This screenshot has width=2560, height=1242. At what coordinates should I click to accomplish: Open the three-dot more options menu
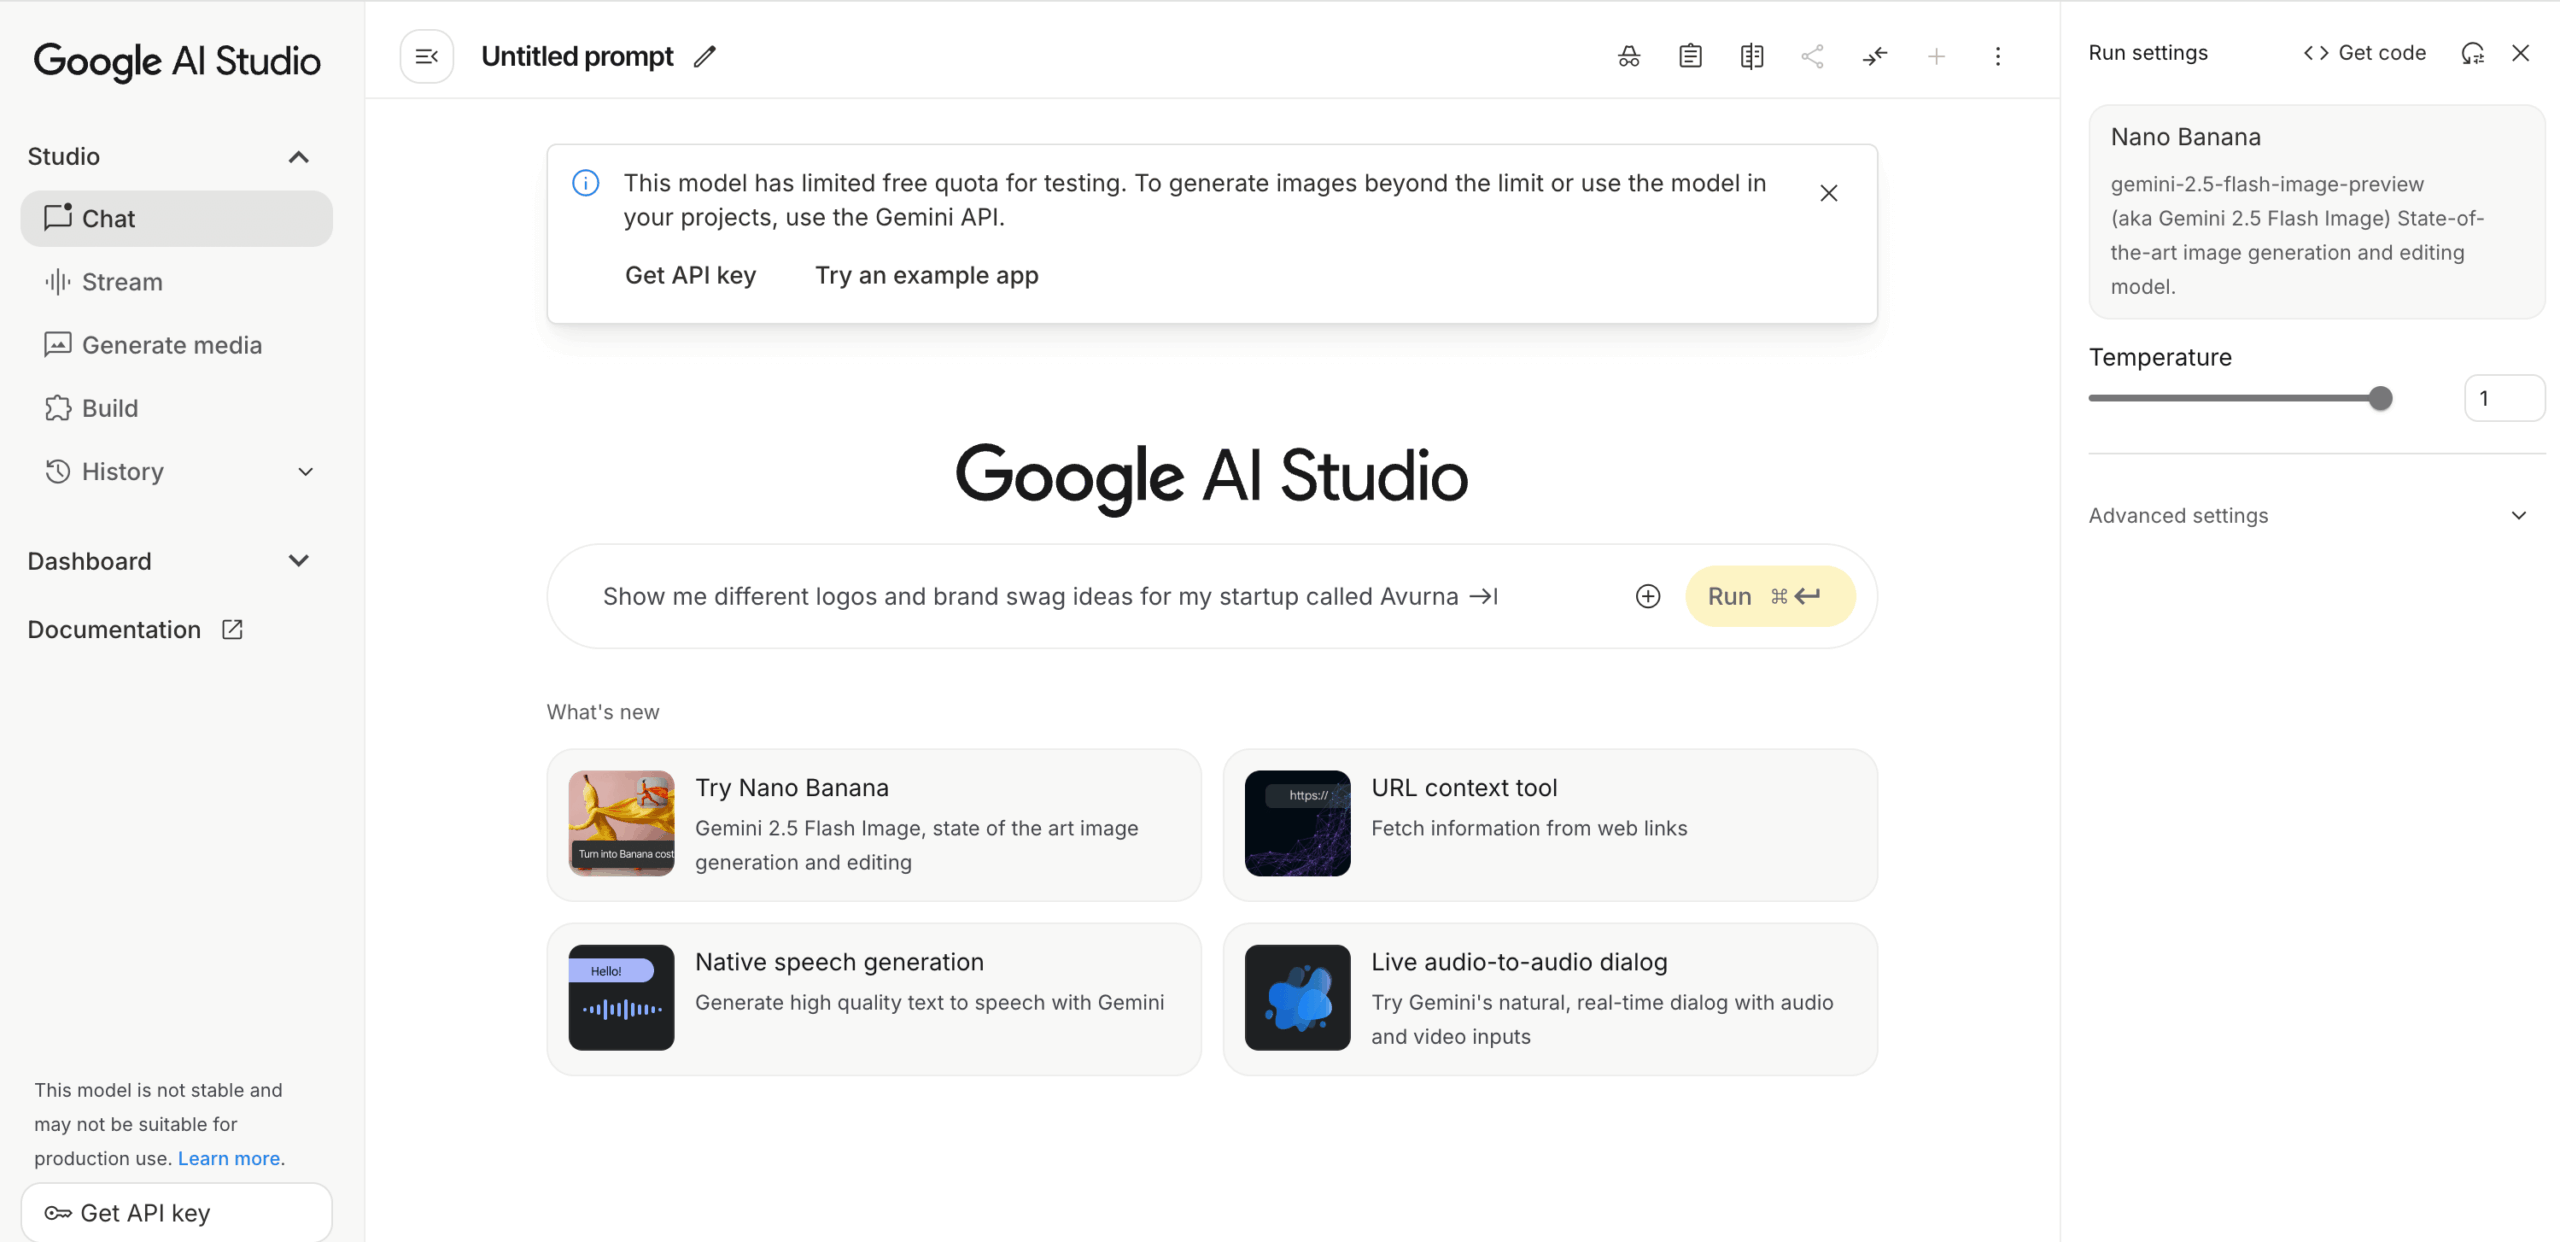click(x=1997, y=56)
